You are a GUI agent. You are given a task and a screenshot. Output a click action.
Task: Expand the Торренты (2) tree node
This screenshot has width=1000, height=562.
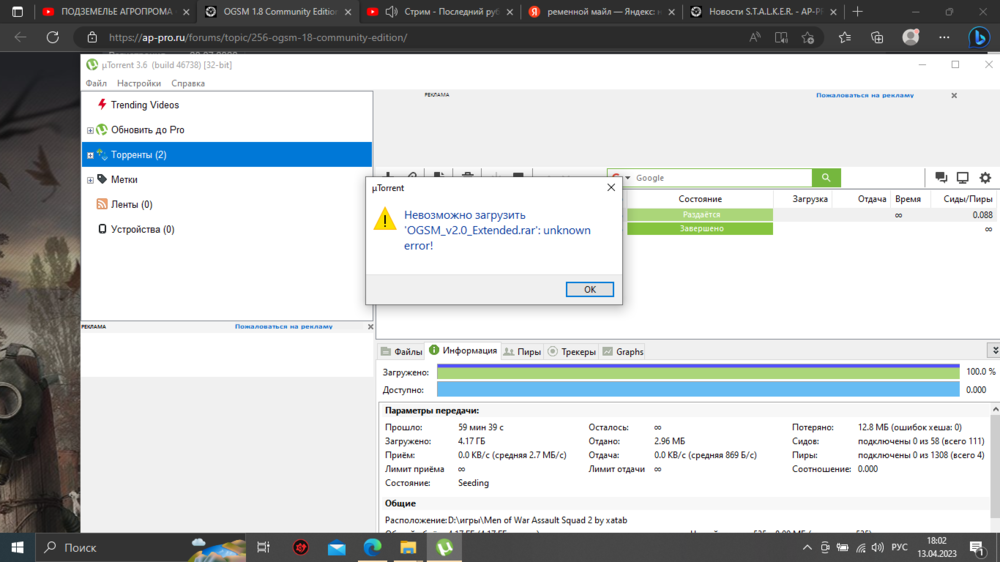(x=90, y=155)
